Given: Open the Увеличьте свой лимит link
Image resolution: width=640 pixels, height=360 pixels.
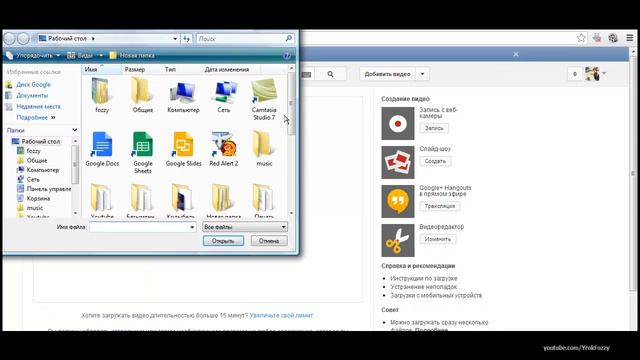Looking at the screenshot, I should 282,315.
